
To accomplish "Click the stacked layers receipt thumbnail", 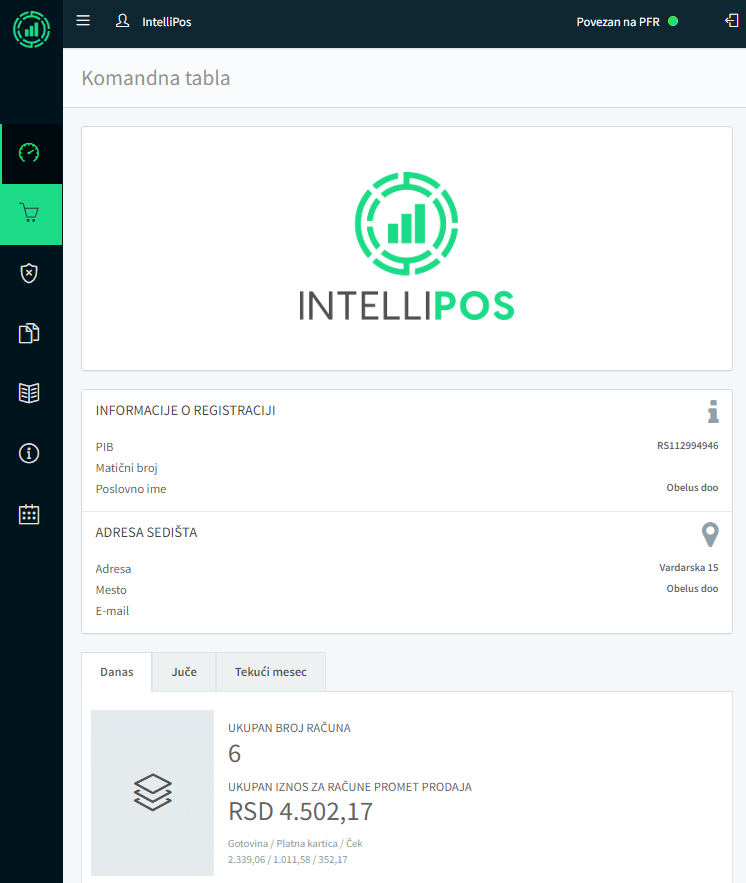I will click(152, 792).
